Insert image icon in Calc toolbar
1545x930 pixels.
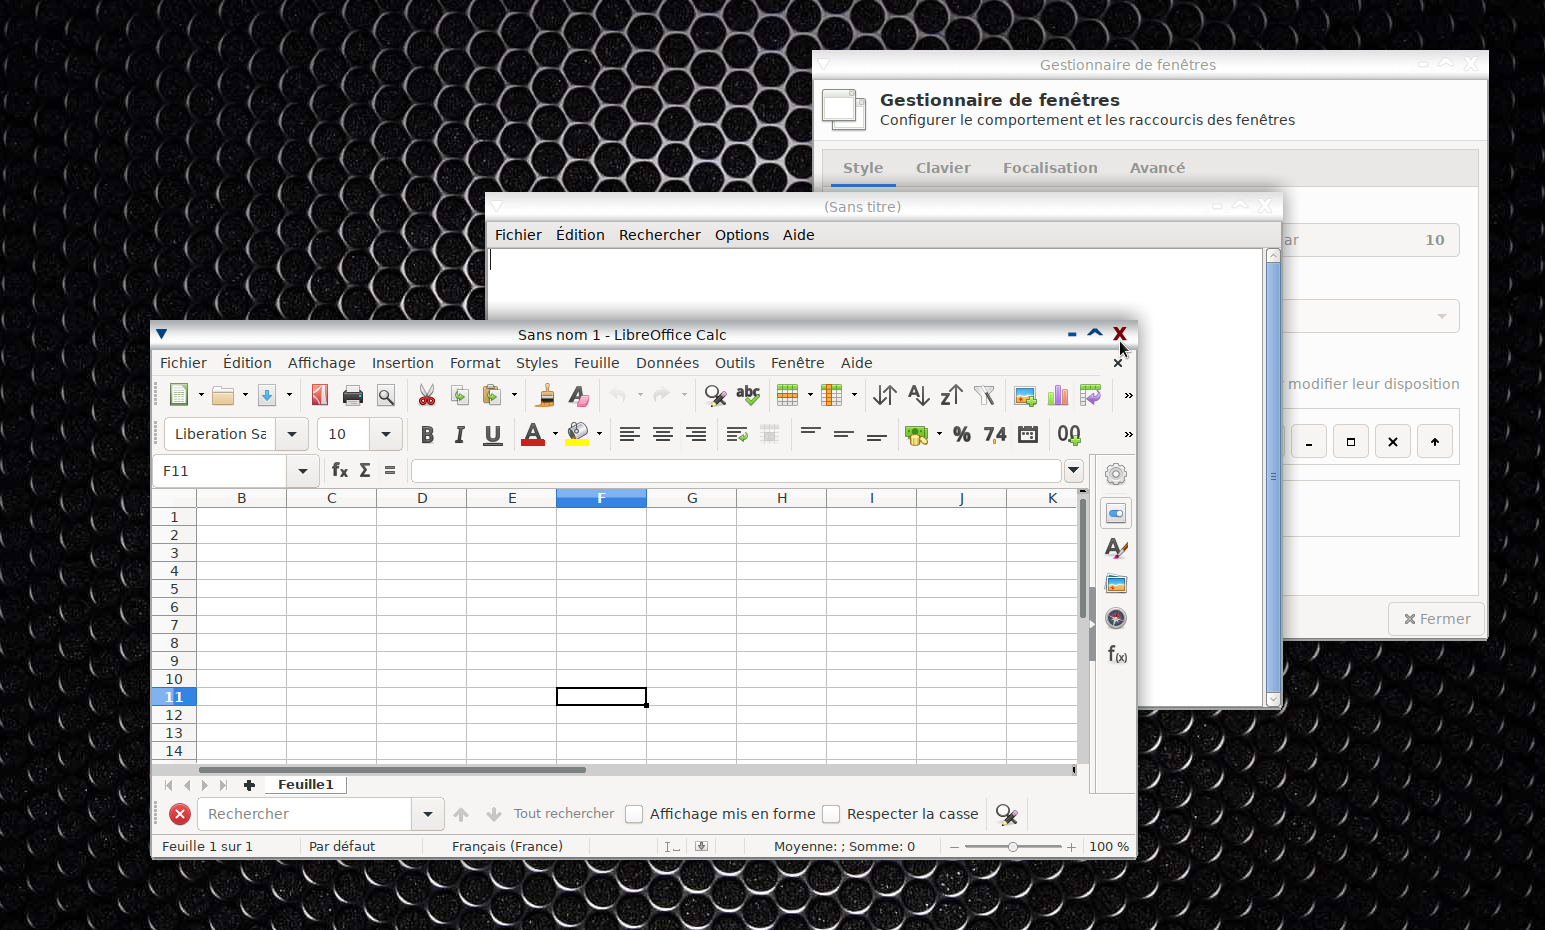1025,395
